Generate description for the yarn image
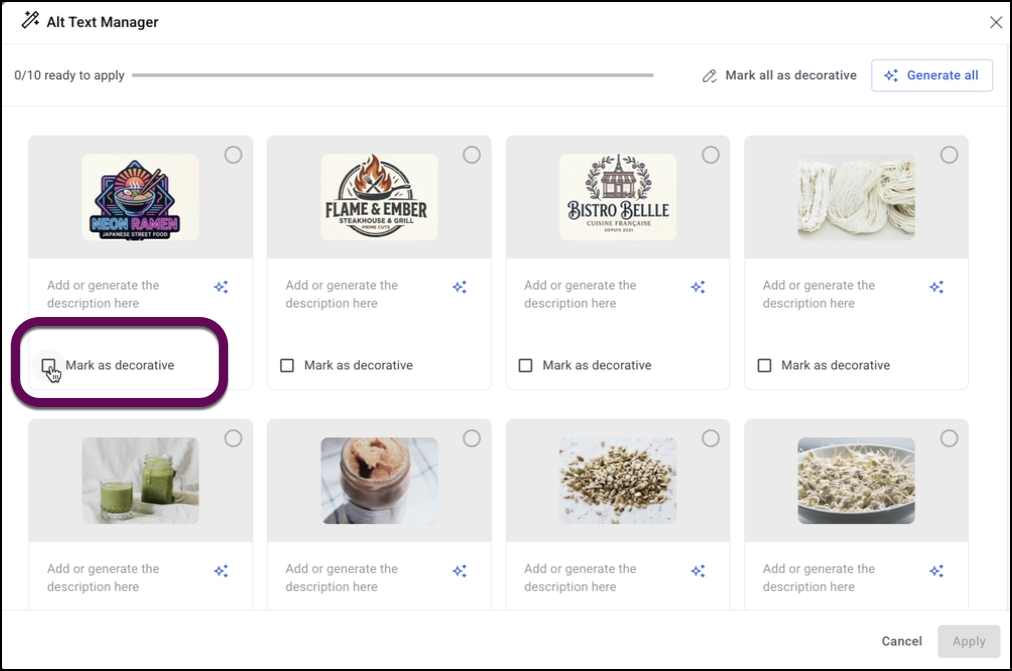The width and height of the screenshot is (1012, 671). coord(936,287)
